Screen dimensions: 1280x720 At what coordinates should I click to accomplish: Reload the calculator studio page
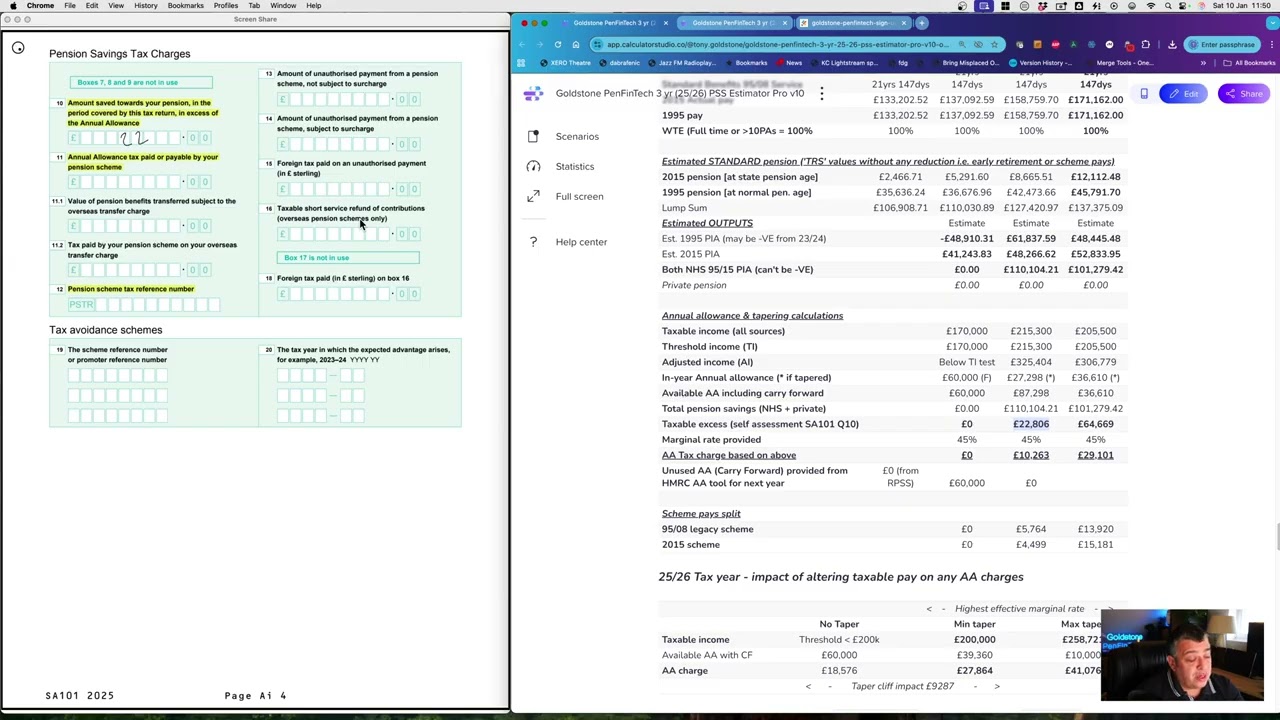tap(558, 44)
